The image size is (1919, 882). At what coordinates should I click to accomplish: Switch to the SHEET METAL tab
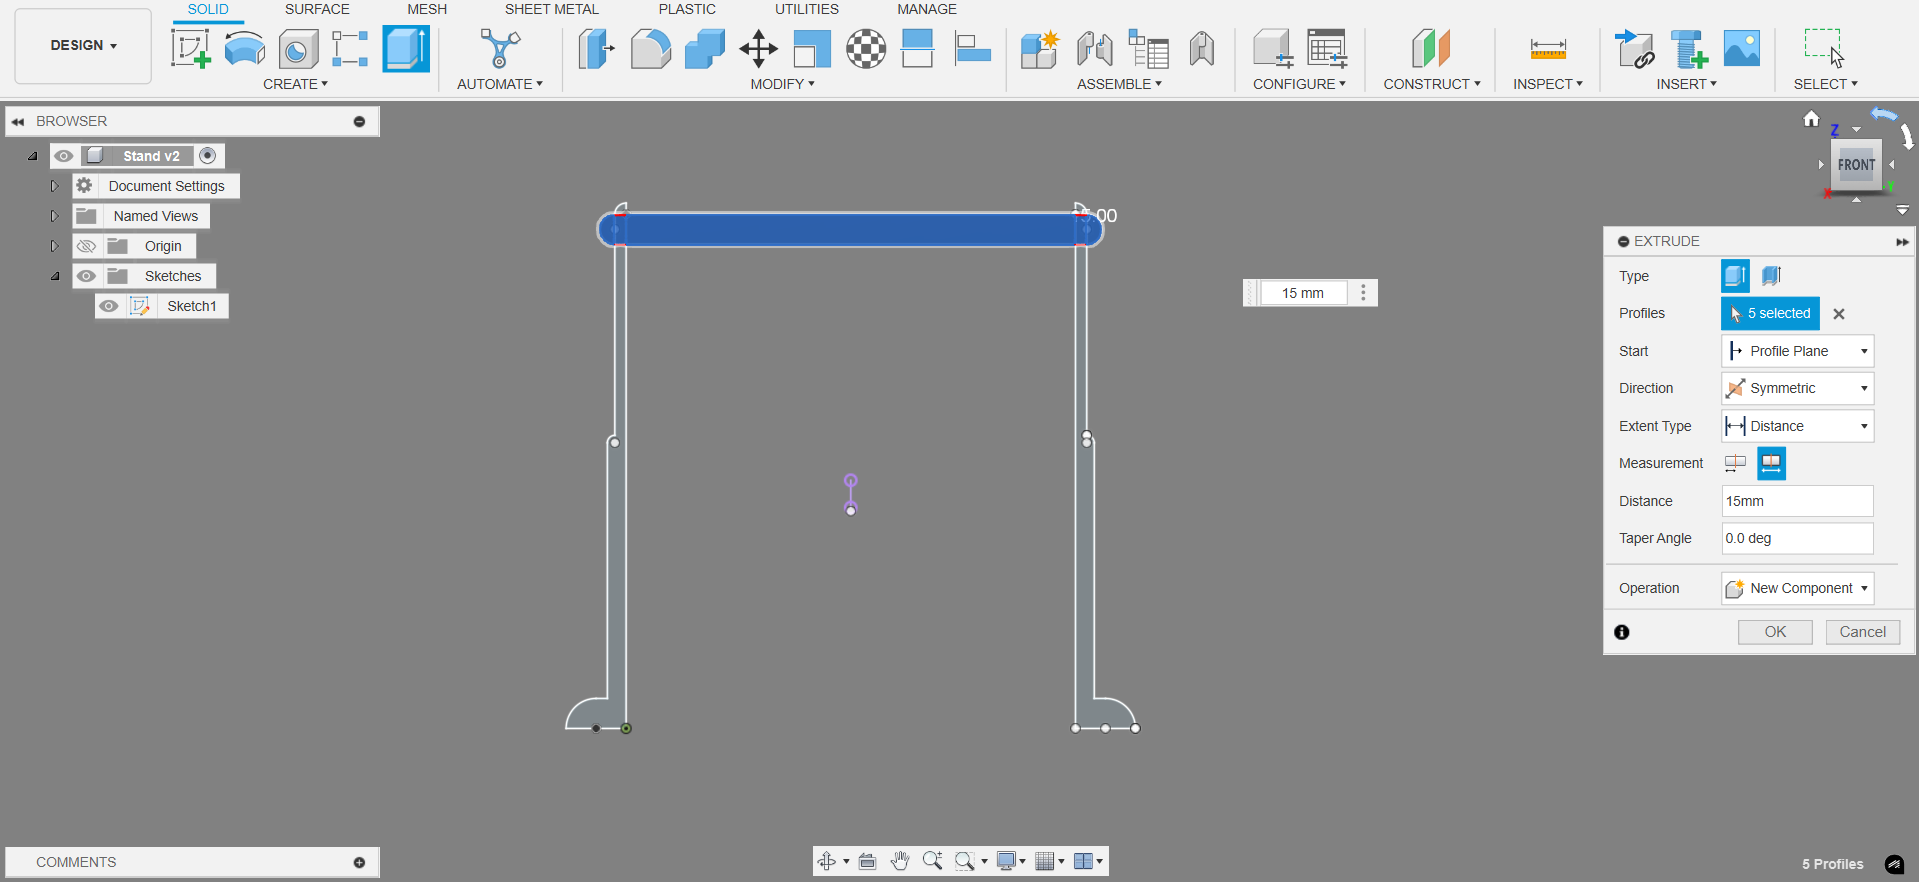[551, 9]
